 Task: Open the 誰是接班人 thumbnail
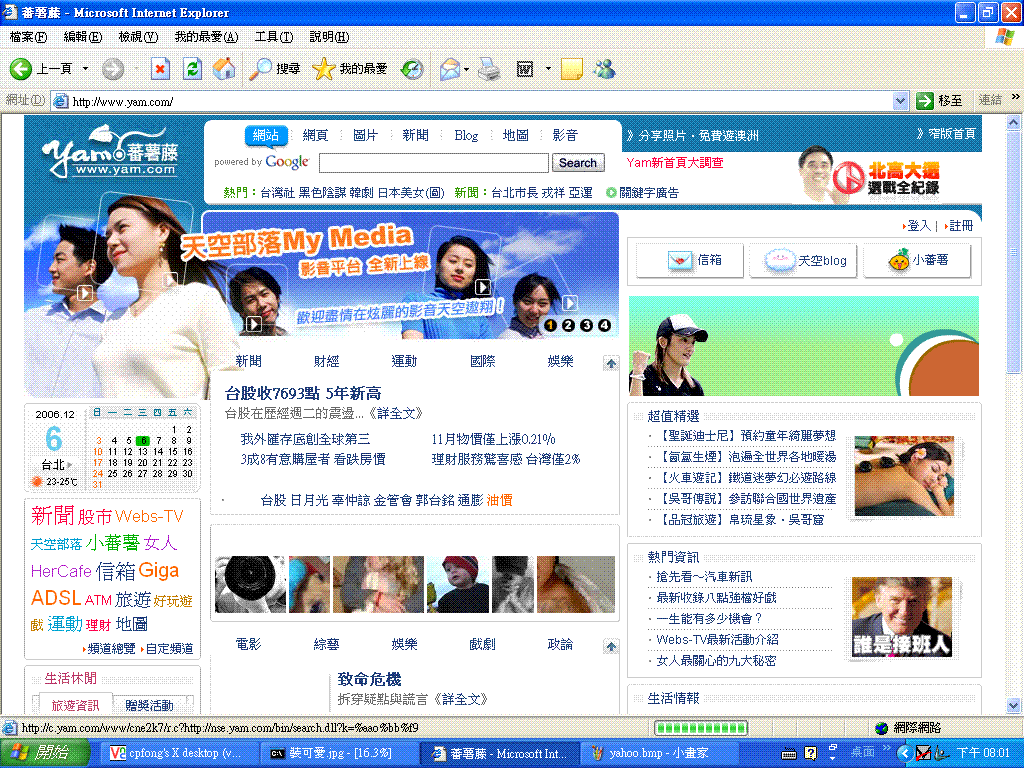pyautogui.click(x=901, y=618)
